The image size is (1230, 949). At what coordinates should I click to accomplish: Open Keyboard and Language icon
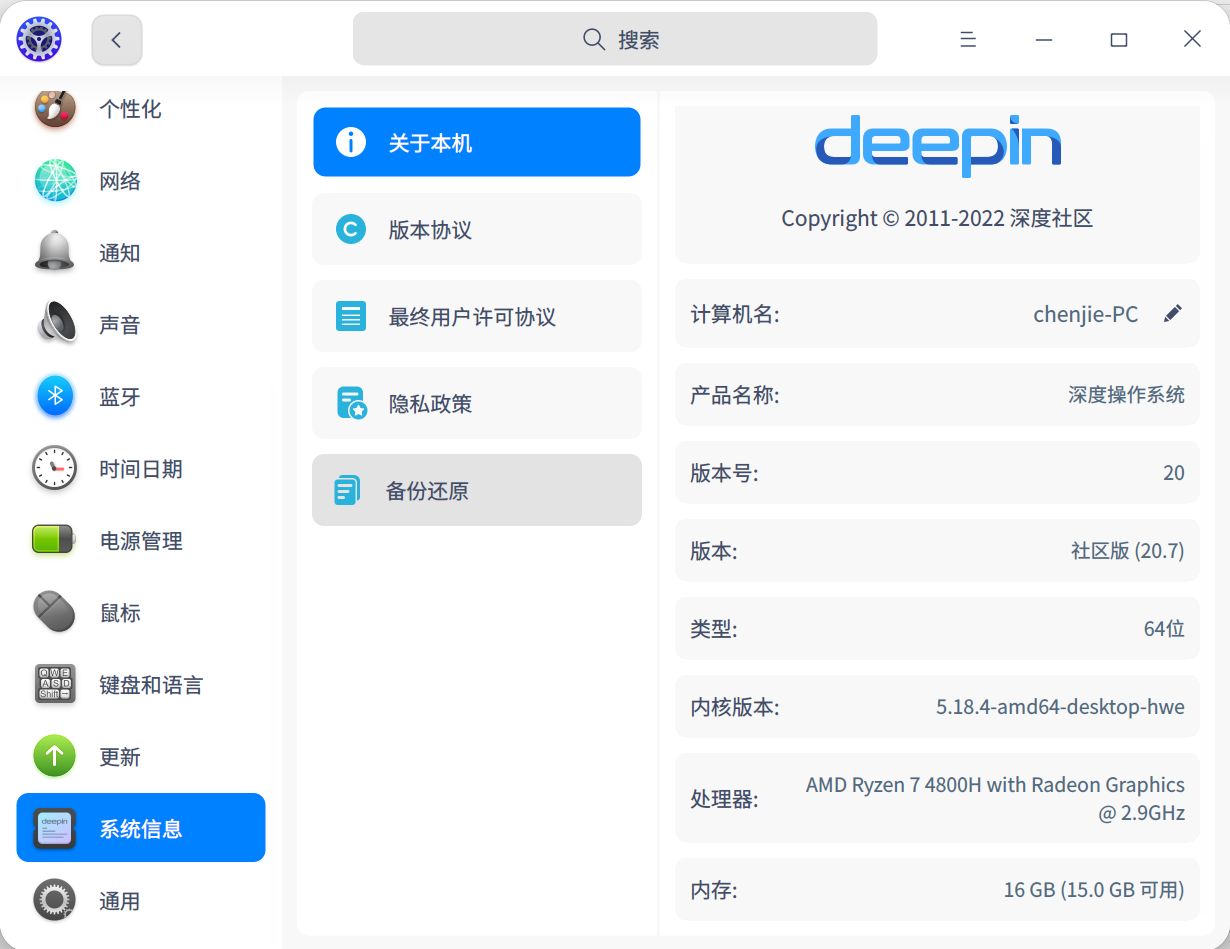[x=55, y=685]
